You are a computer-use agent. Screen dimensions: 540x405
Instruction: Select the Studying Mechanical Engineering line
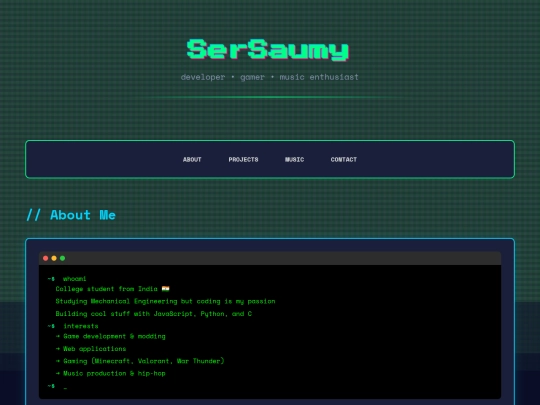(x=165, y=301)
